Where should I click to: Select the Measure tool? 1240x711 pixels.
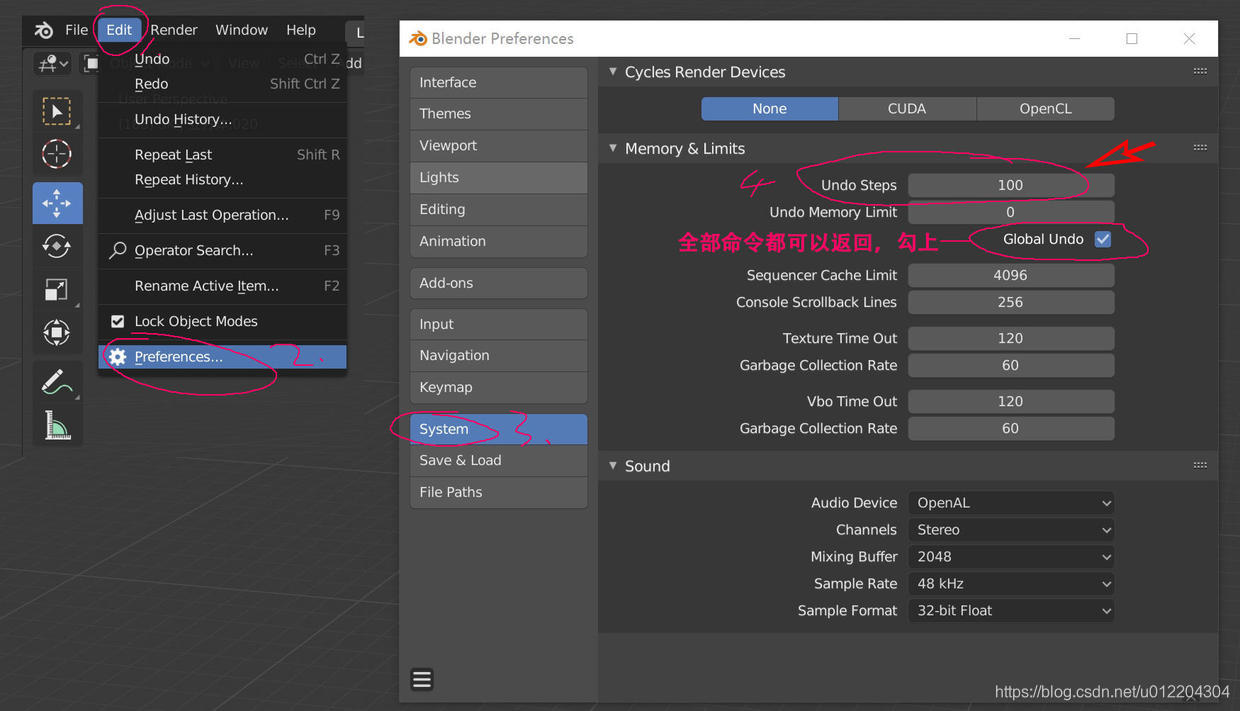click(x=56, y=425)
